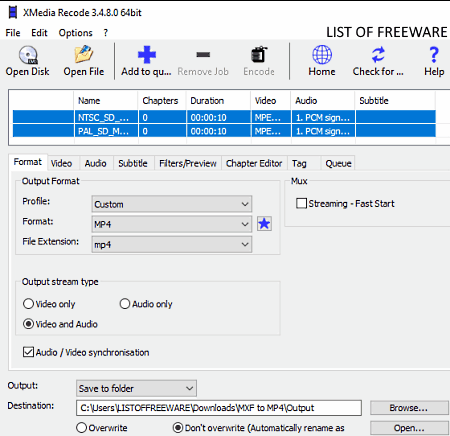Screen dimensions: 450x436
Task: Open the Options menu
Action: 75,33
